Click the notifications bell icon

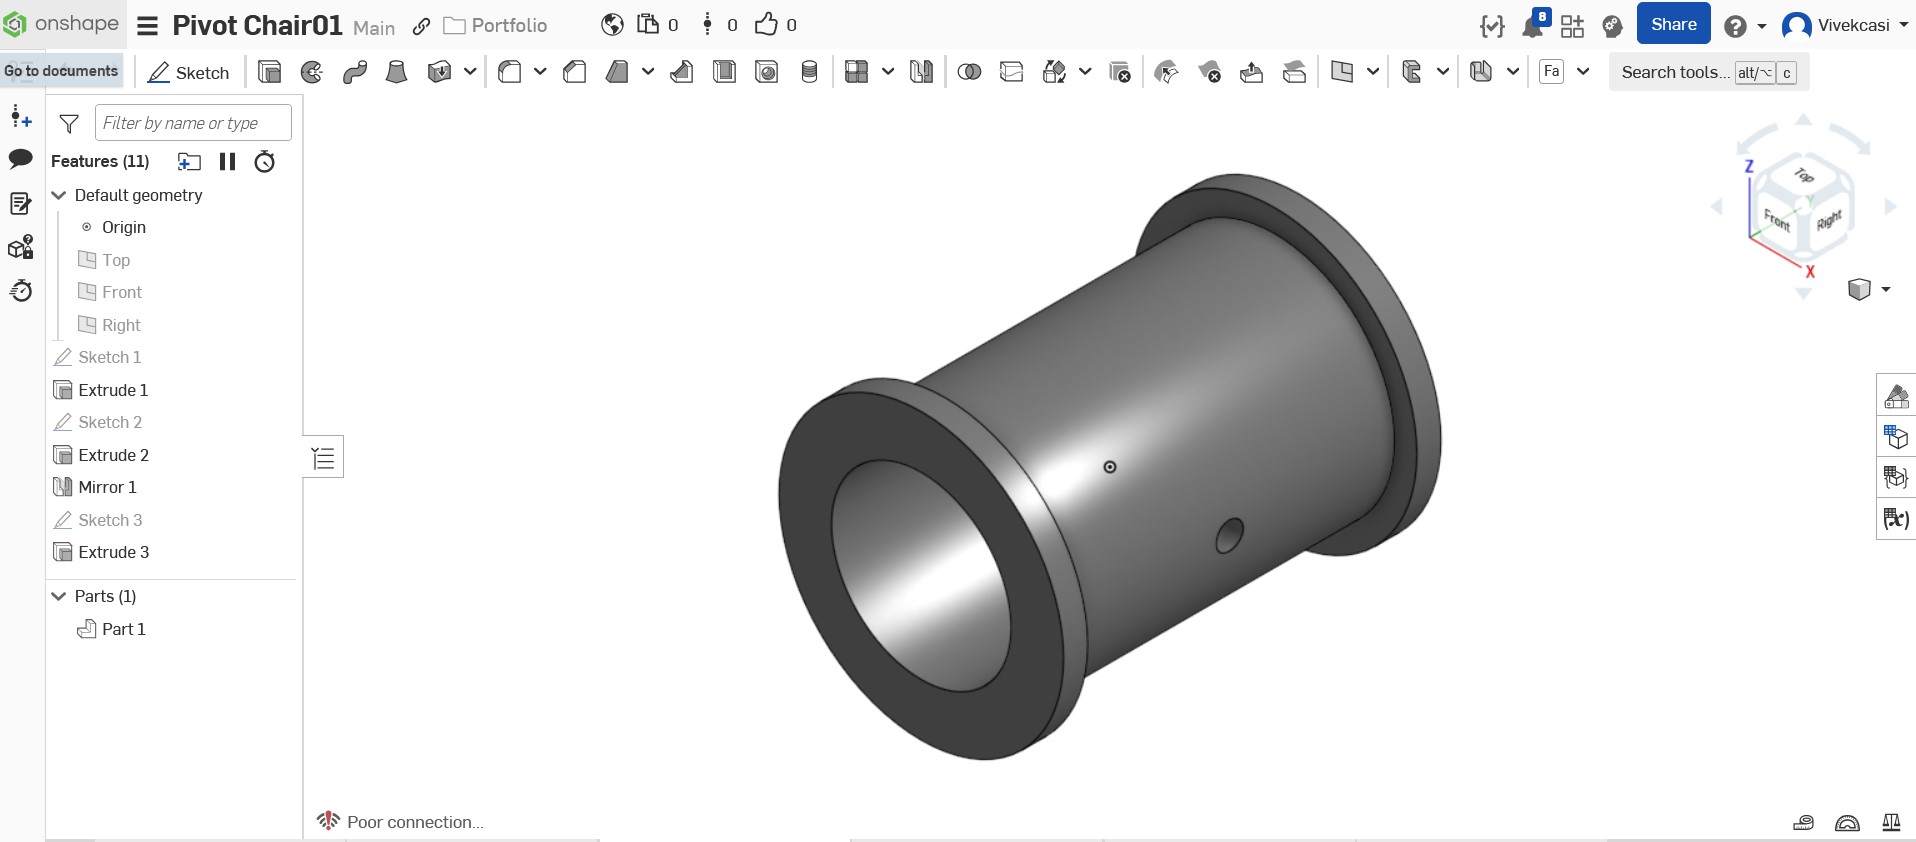coord(1533,25)
